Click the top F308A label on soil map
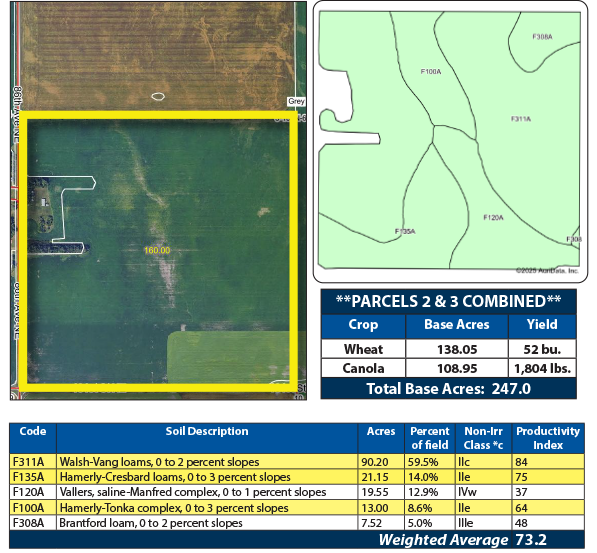This screenshot has width=597, height=553. pos(543,37)
